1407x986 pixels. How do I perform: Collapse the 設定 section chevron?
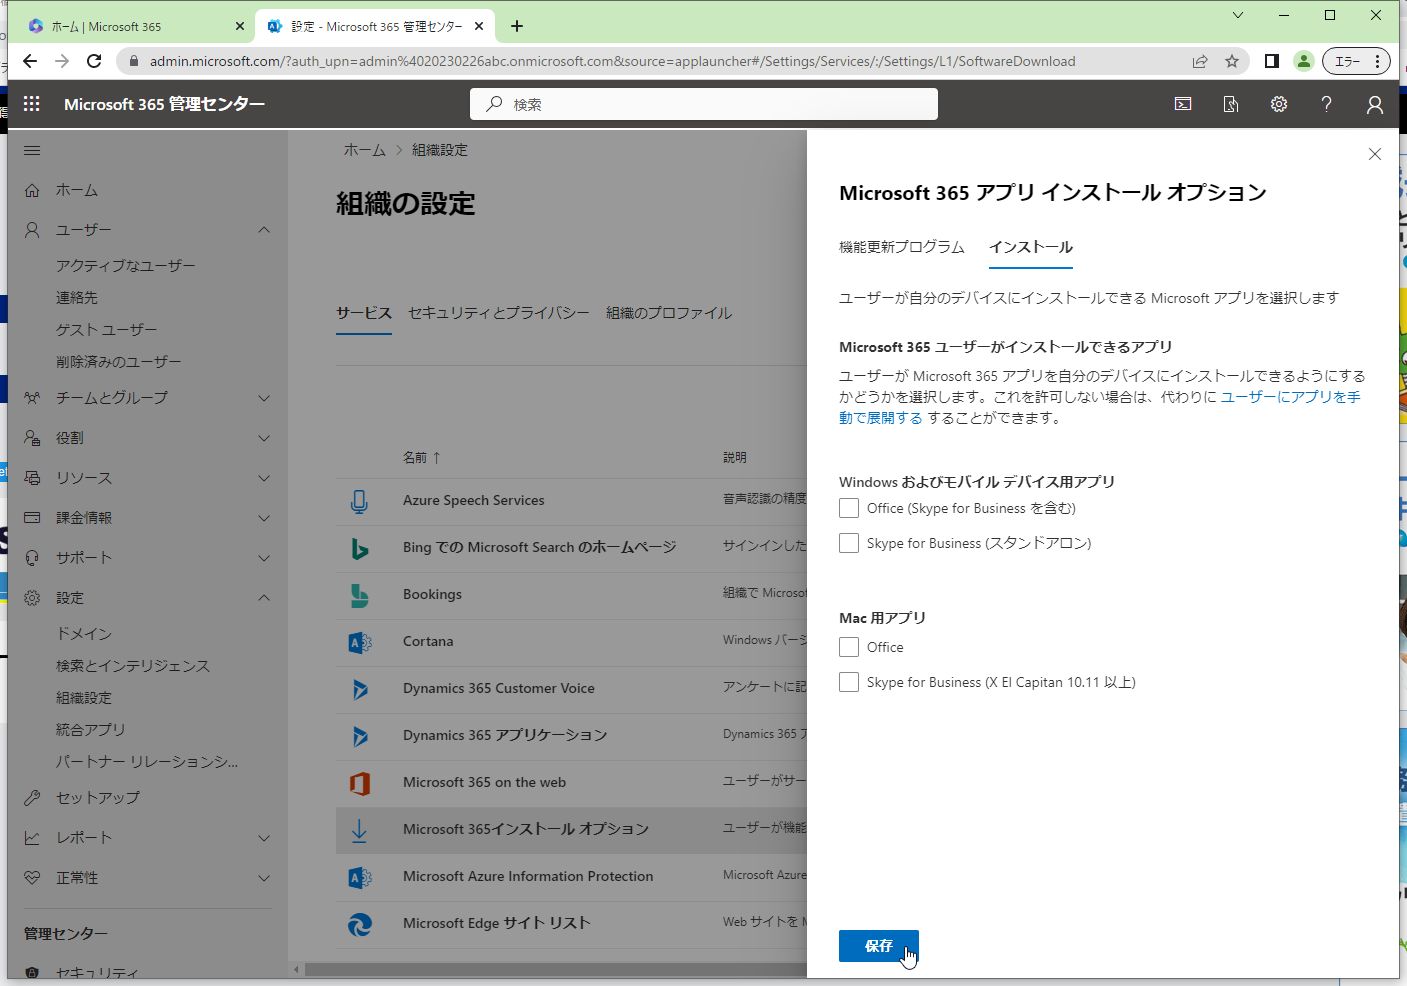264,598
